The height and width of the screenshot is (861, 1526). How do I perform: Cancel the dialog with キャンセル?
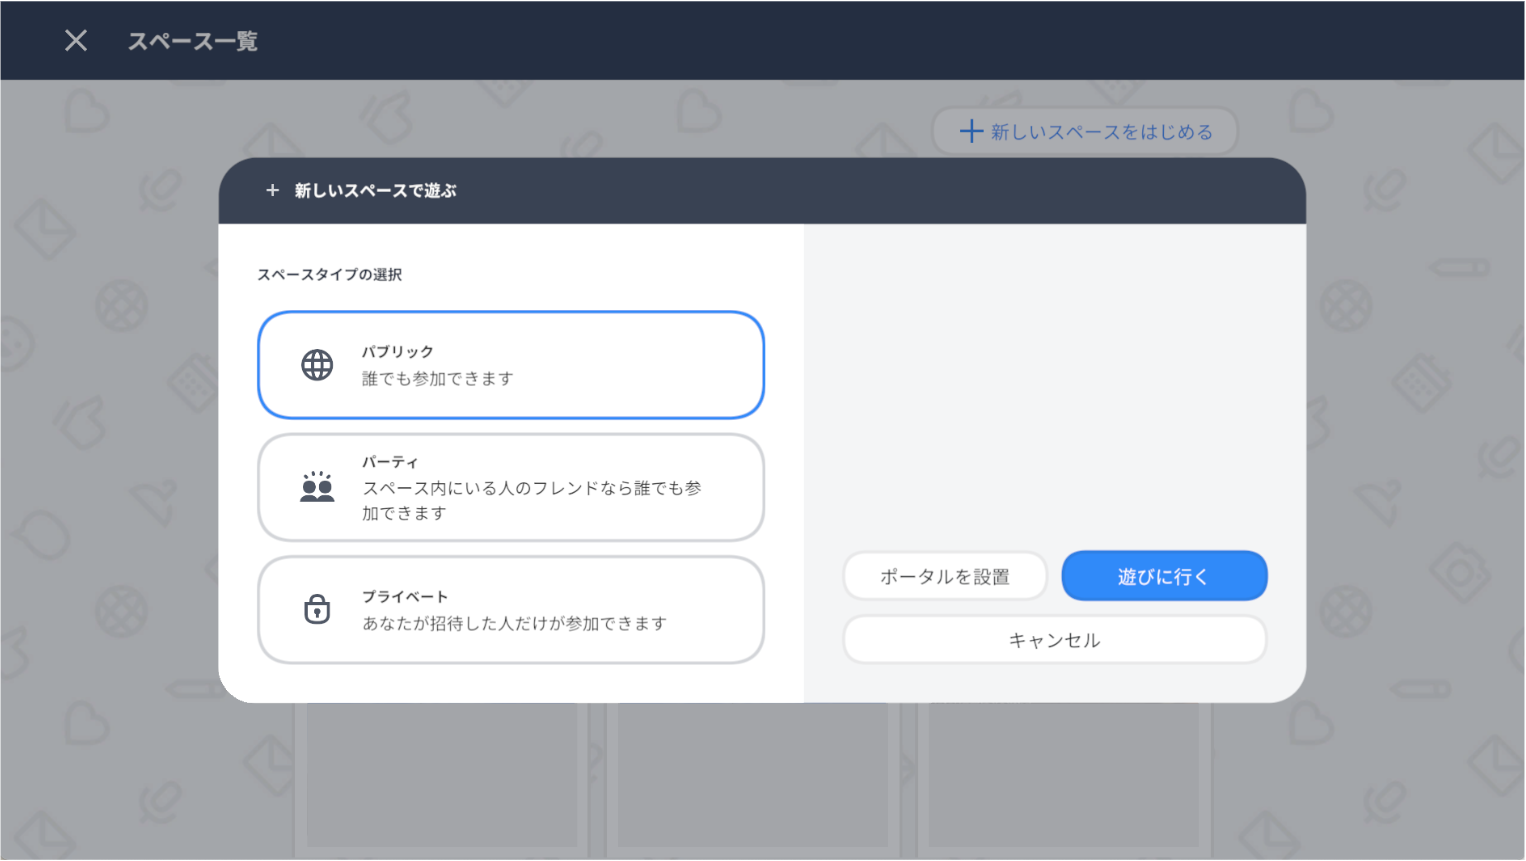click(1054, 640)
